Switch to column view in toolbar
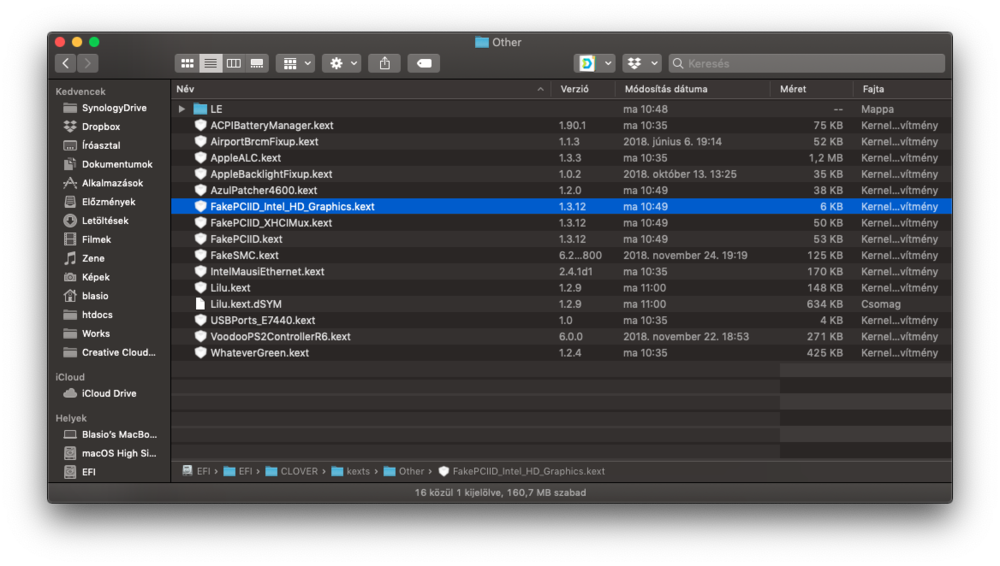This screenshot has width=1000, height=566. (x=234, y=63)
